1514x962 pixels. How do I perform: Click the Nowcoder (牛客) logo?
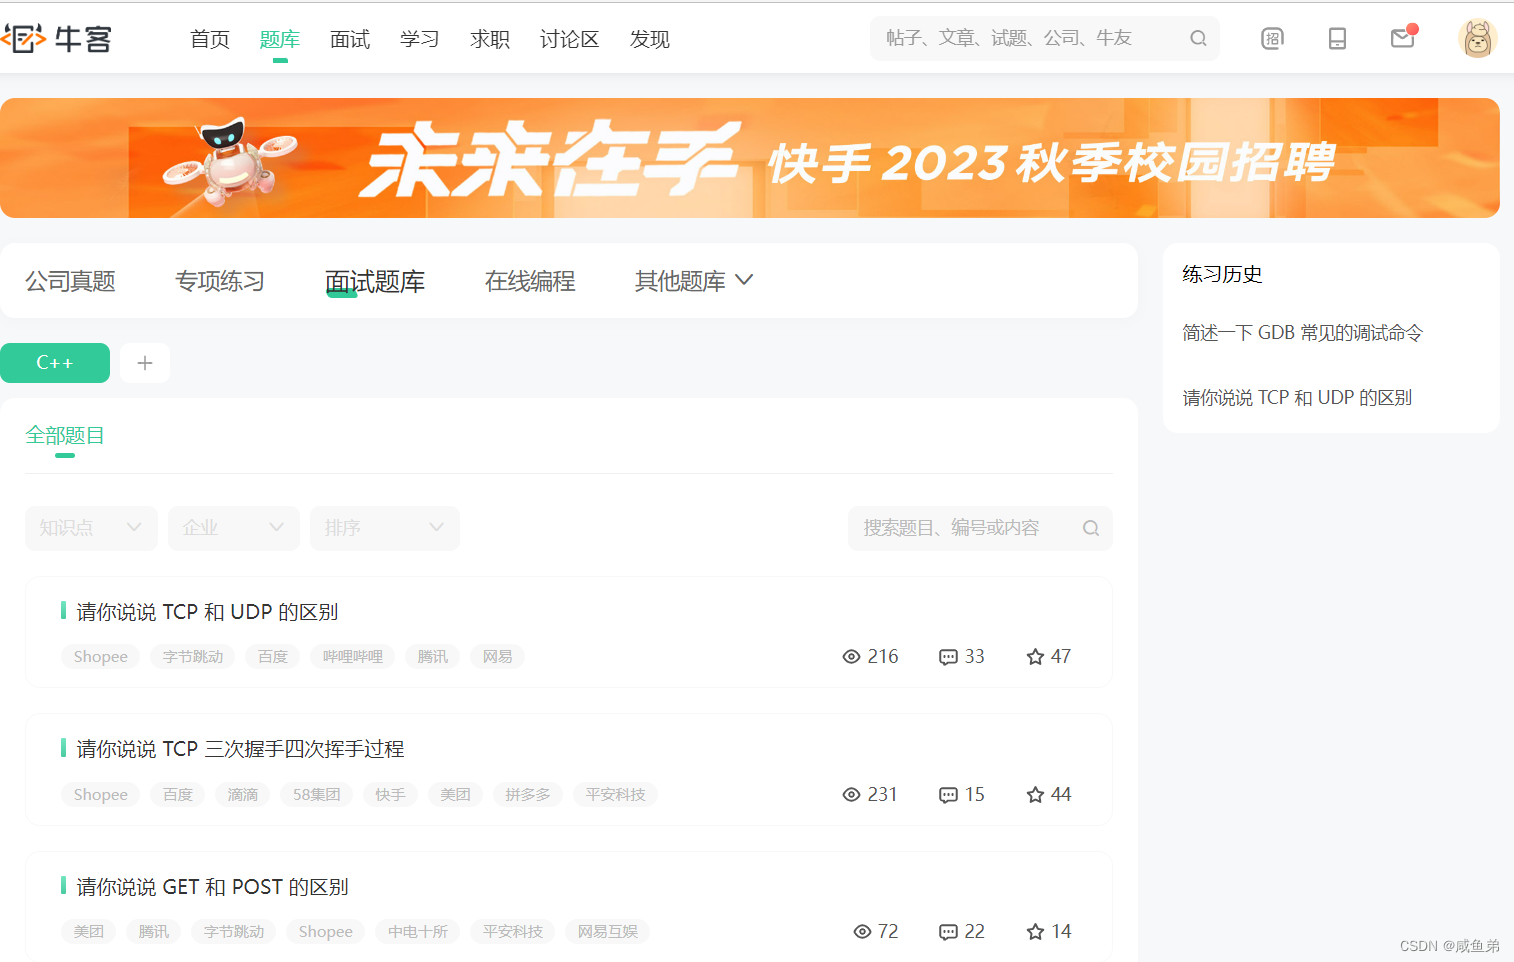pos(56,39)
